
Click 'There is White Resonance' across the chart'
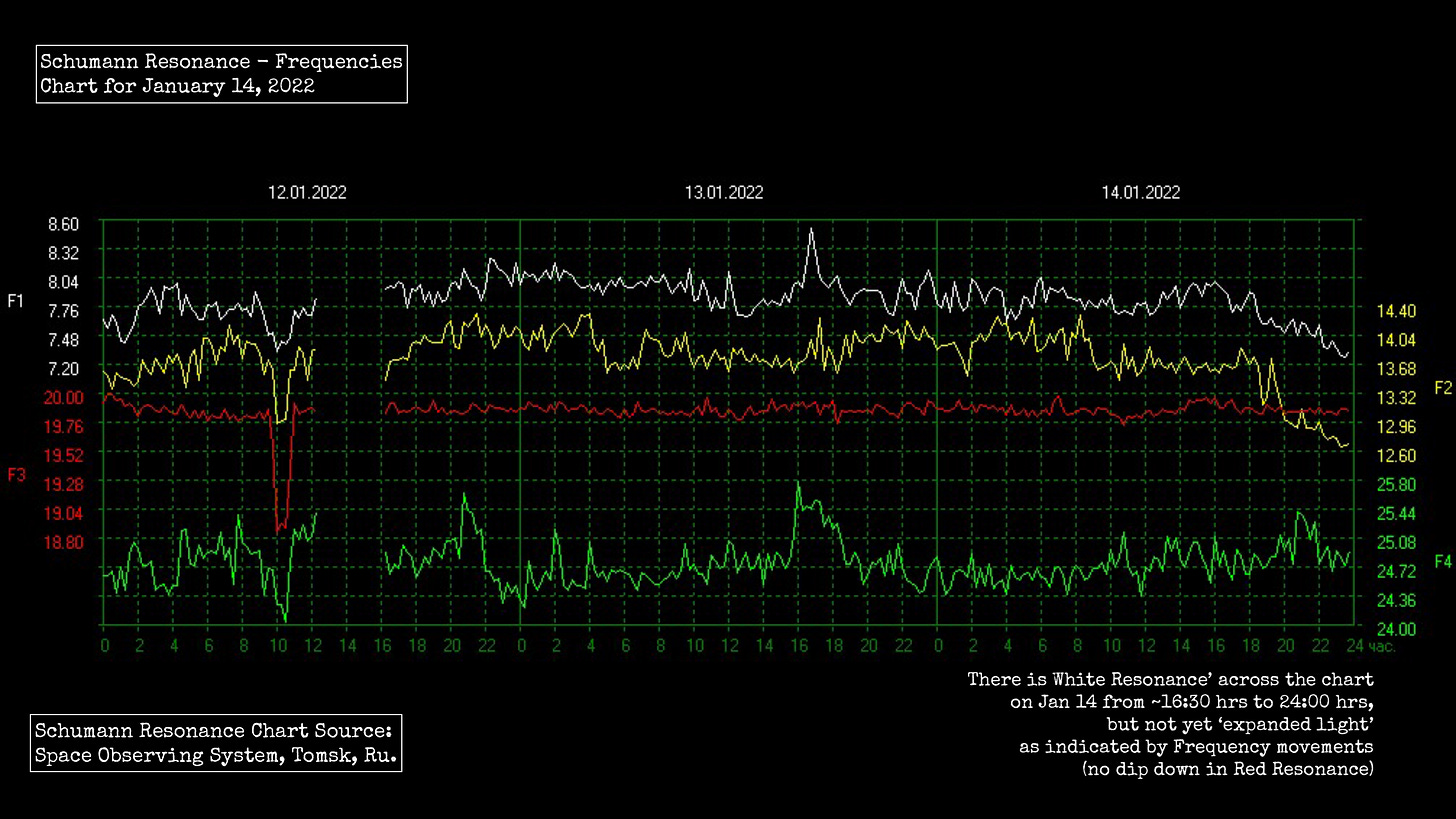pos(1171,680)
